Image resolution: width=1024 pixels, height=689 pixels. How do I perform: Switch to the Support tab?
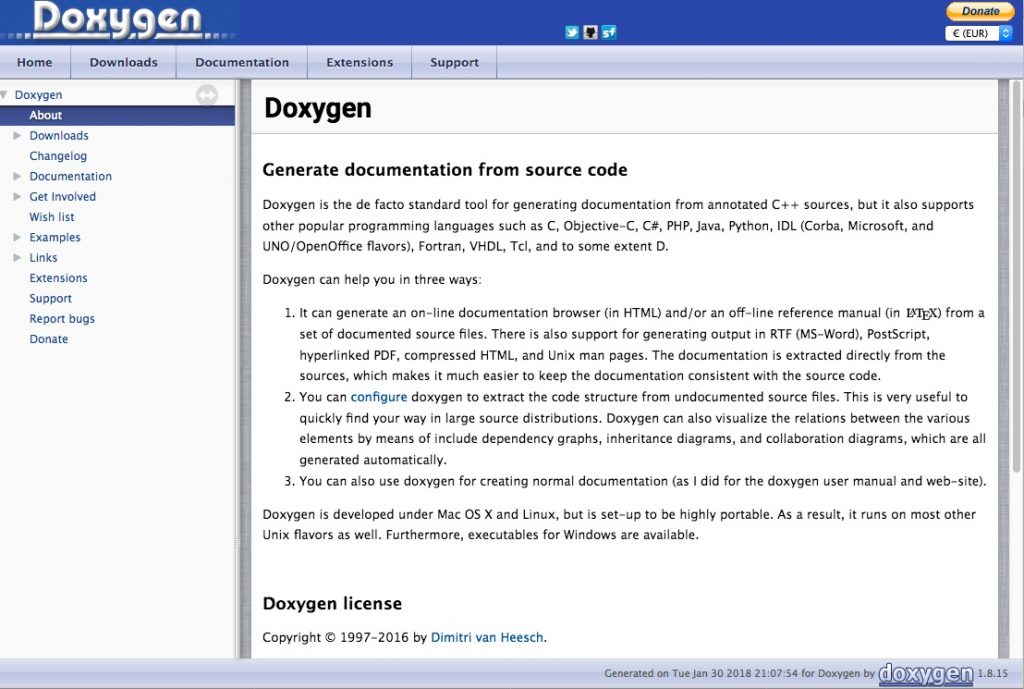coord(454,61)
